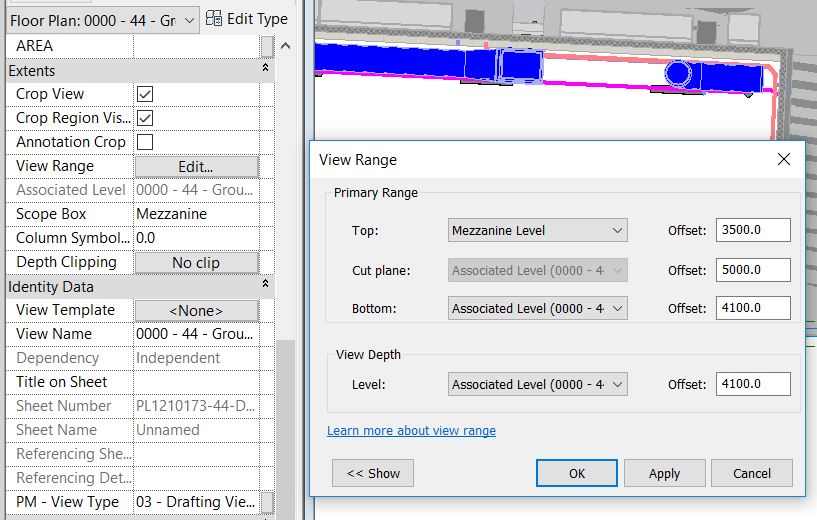Viewport: 817px width, 520px height.
Task: Click the Sheet Name value Unnamed
Action: click(x=196, y=430)
